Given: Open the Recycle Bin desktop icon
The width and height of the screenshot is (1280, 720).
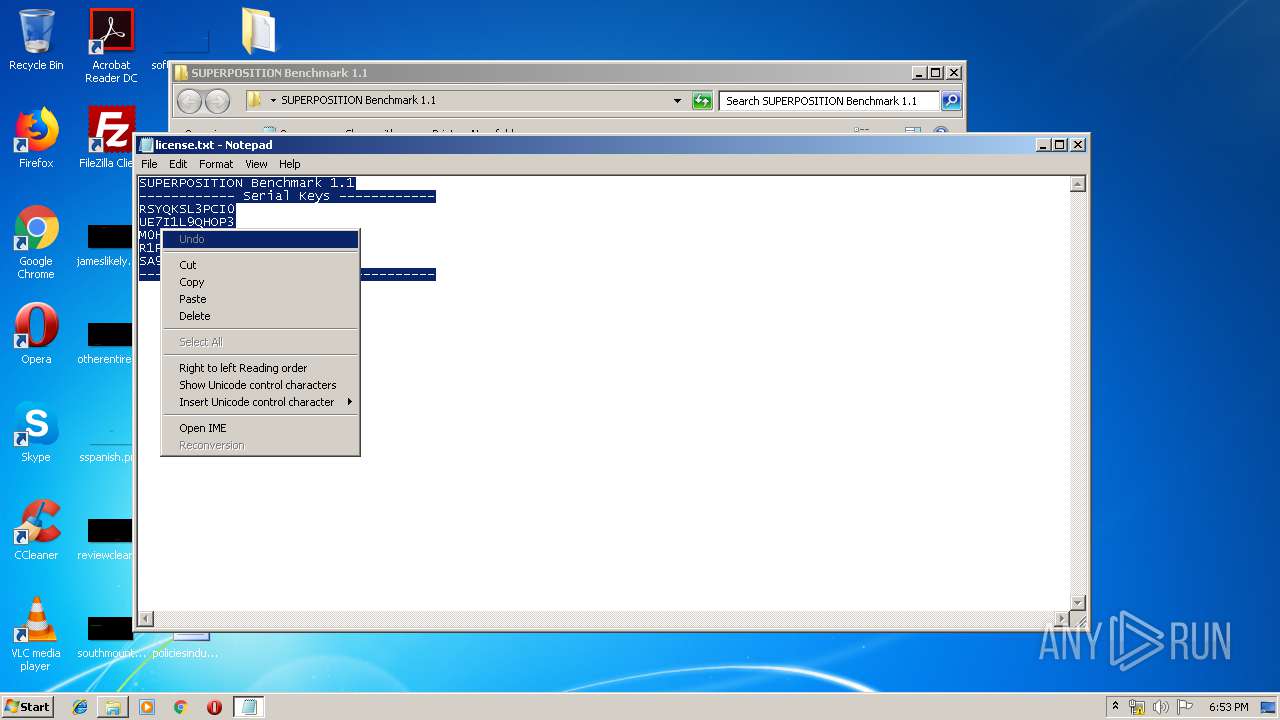Looking at the screenshot, I should 36,40.
